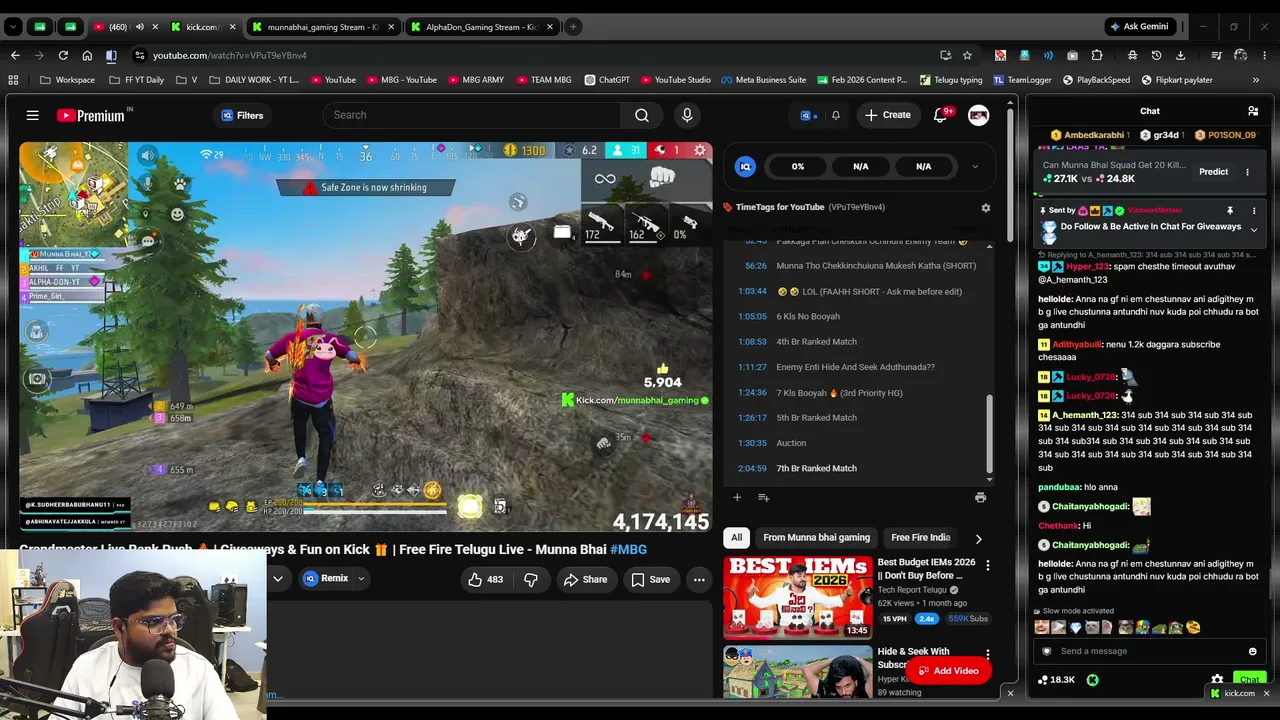Open TimeTags settings gear
This screenshot has width=1280, height=720.
pyautogui.click(x=986, y=207)
